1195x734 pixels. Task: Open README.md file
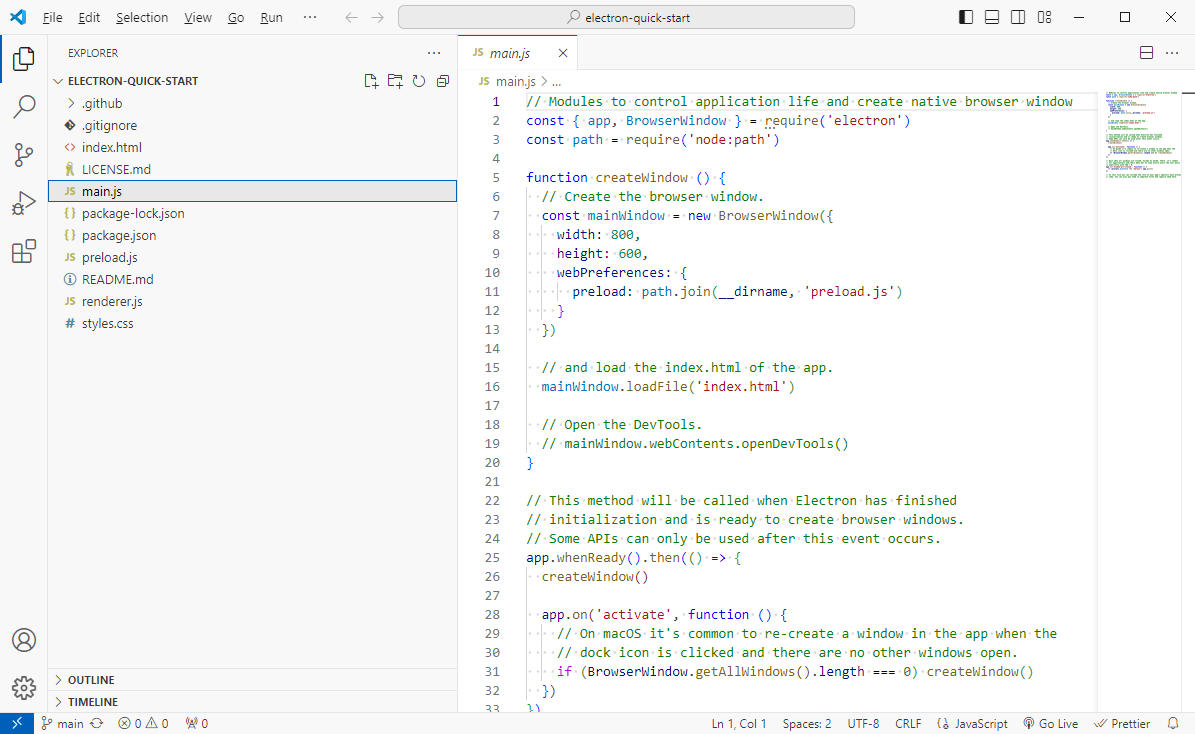coord(252,279)
